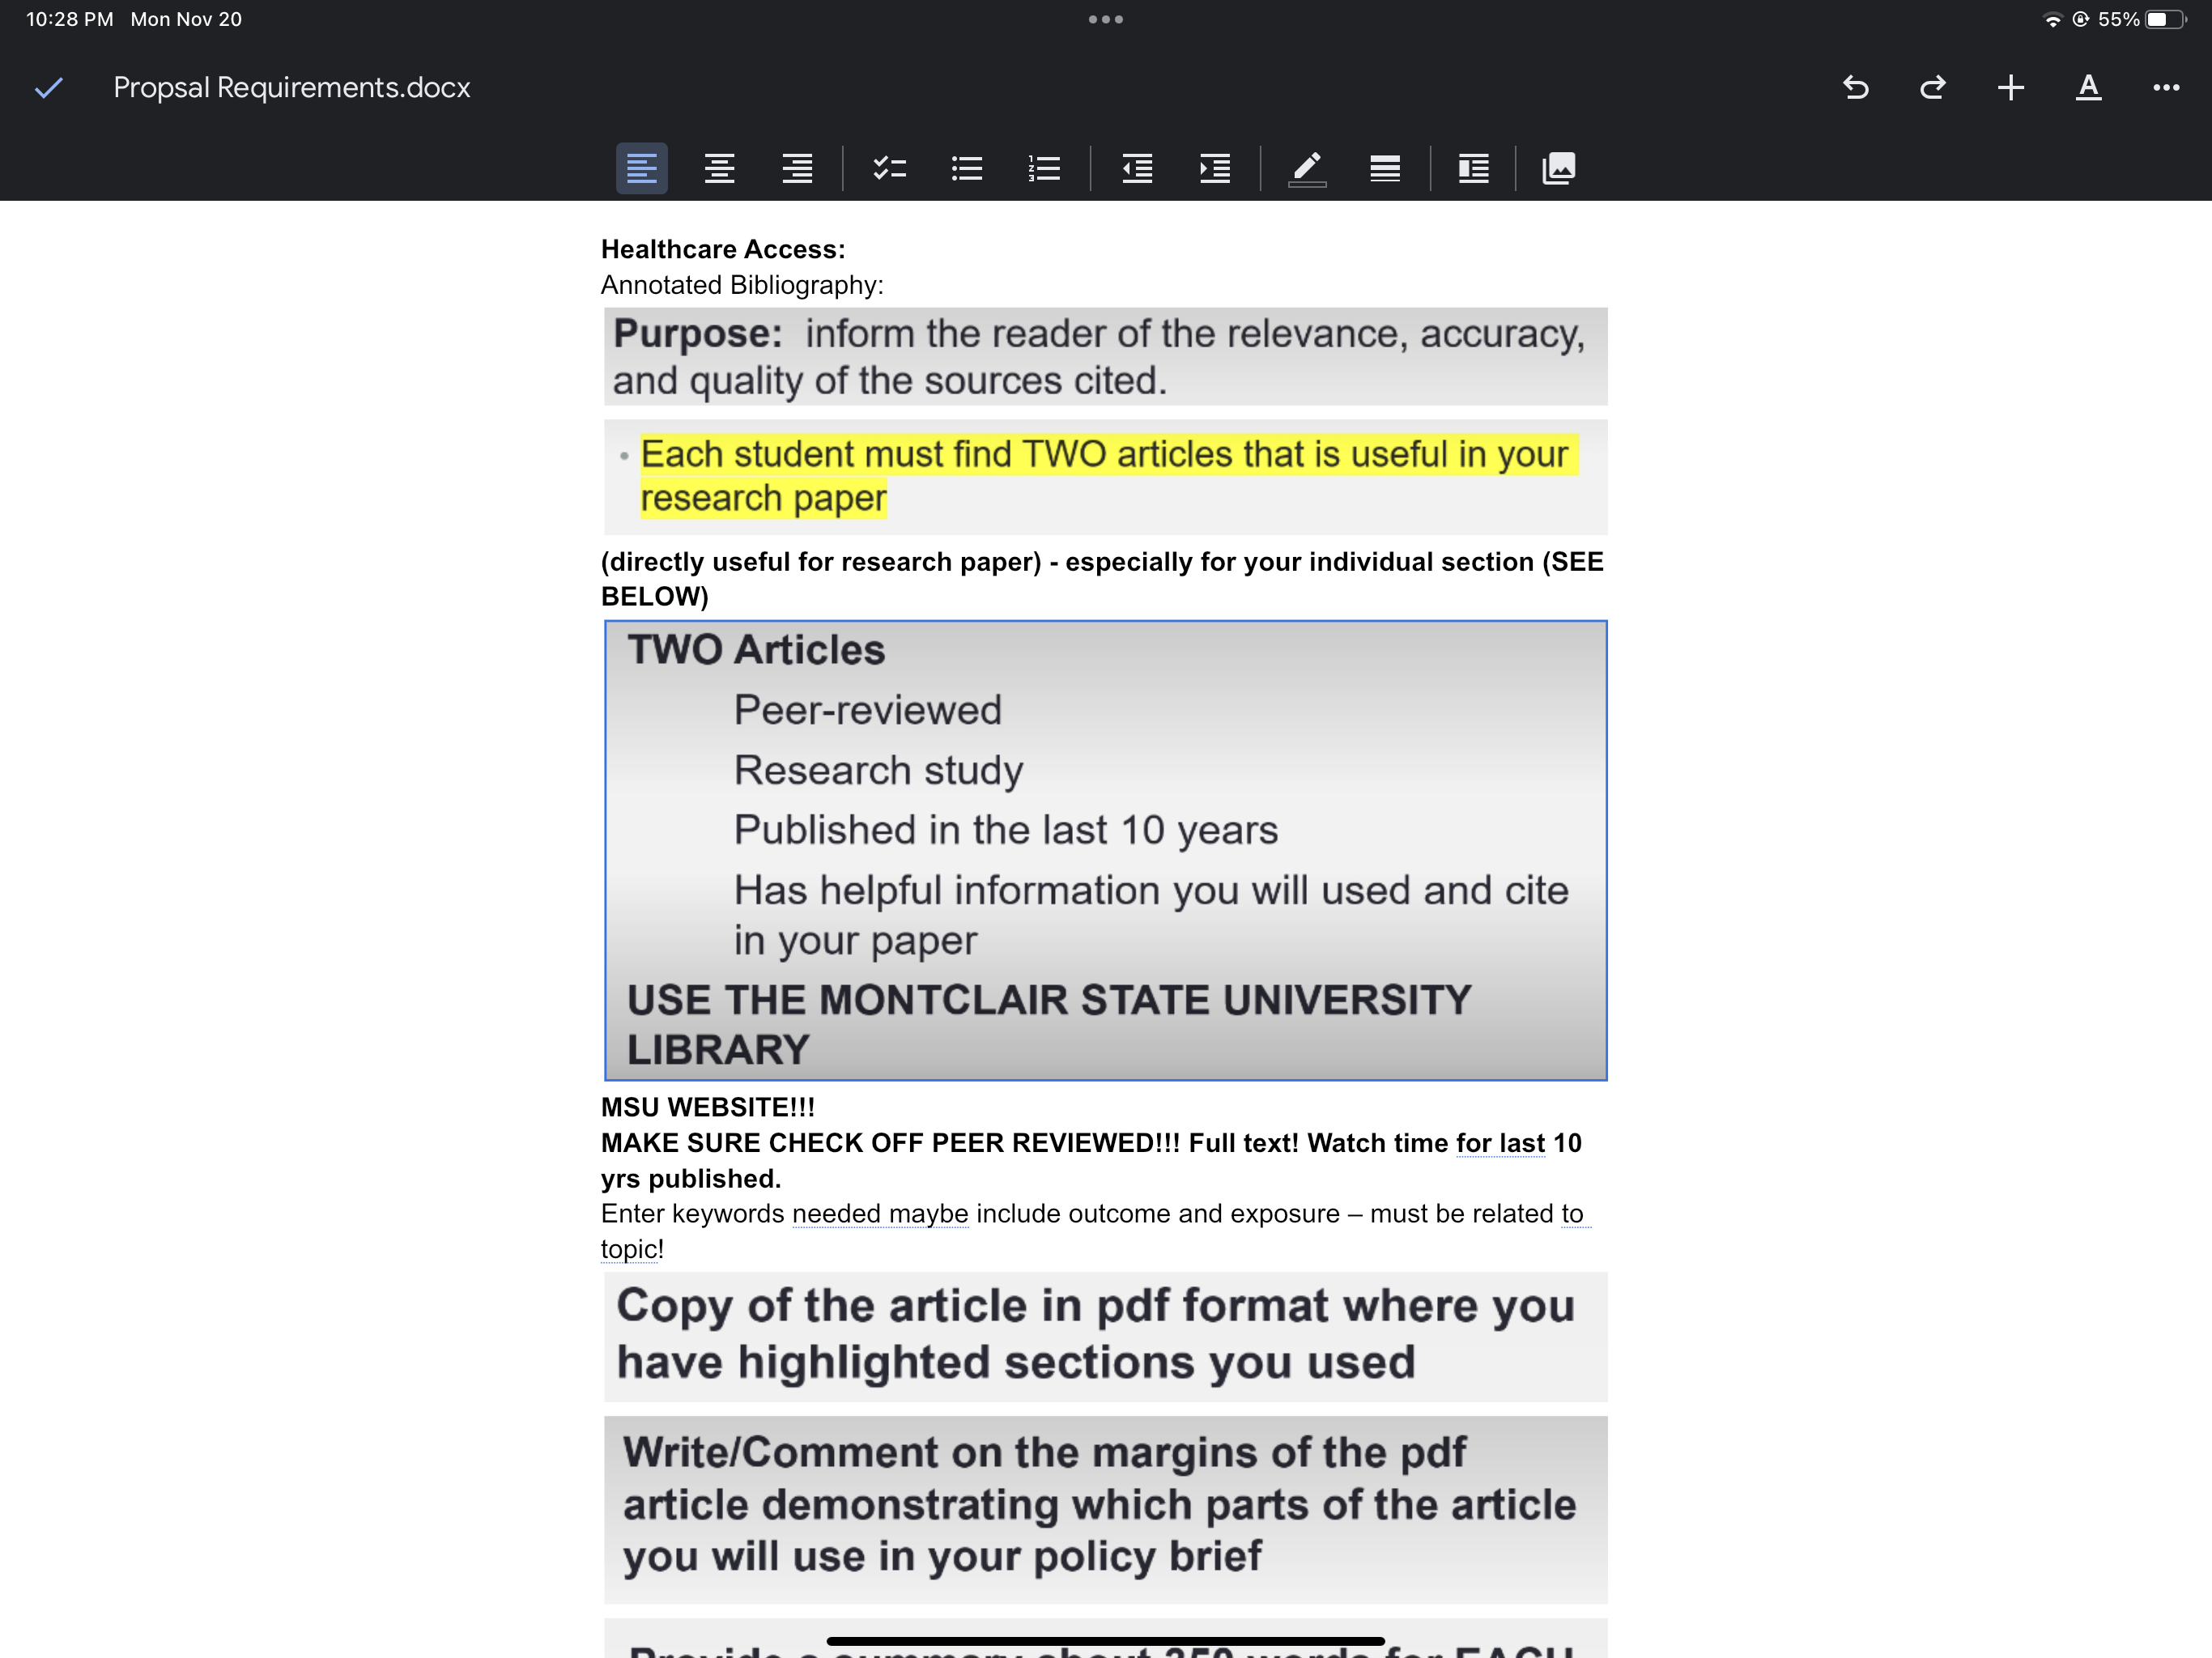Select the TWO Articles image

pos(1105,850)
